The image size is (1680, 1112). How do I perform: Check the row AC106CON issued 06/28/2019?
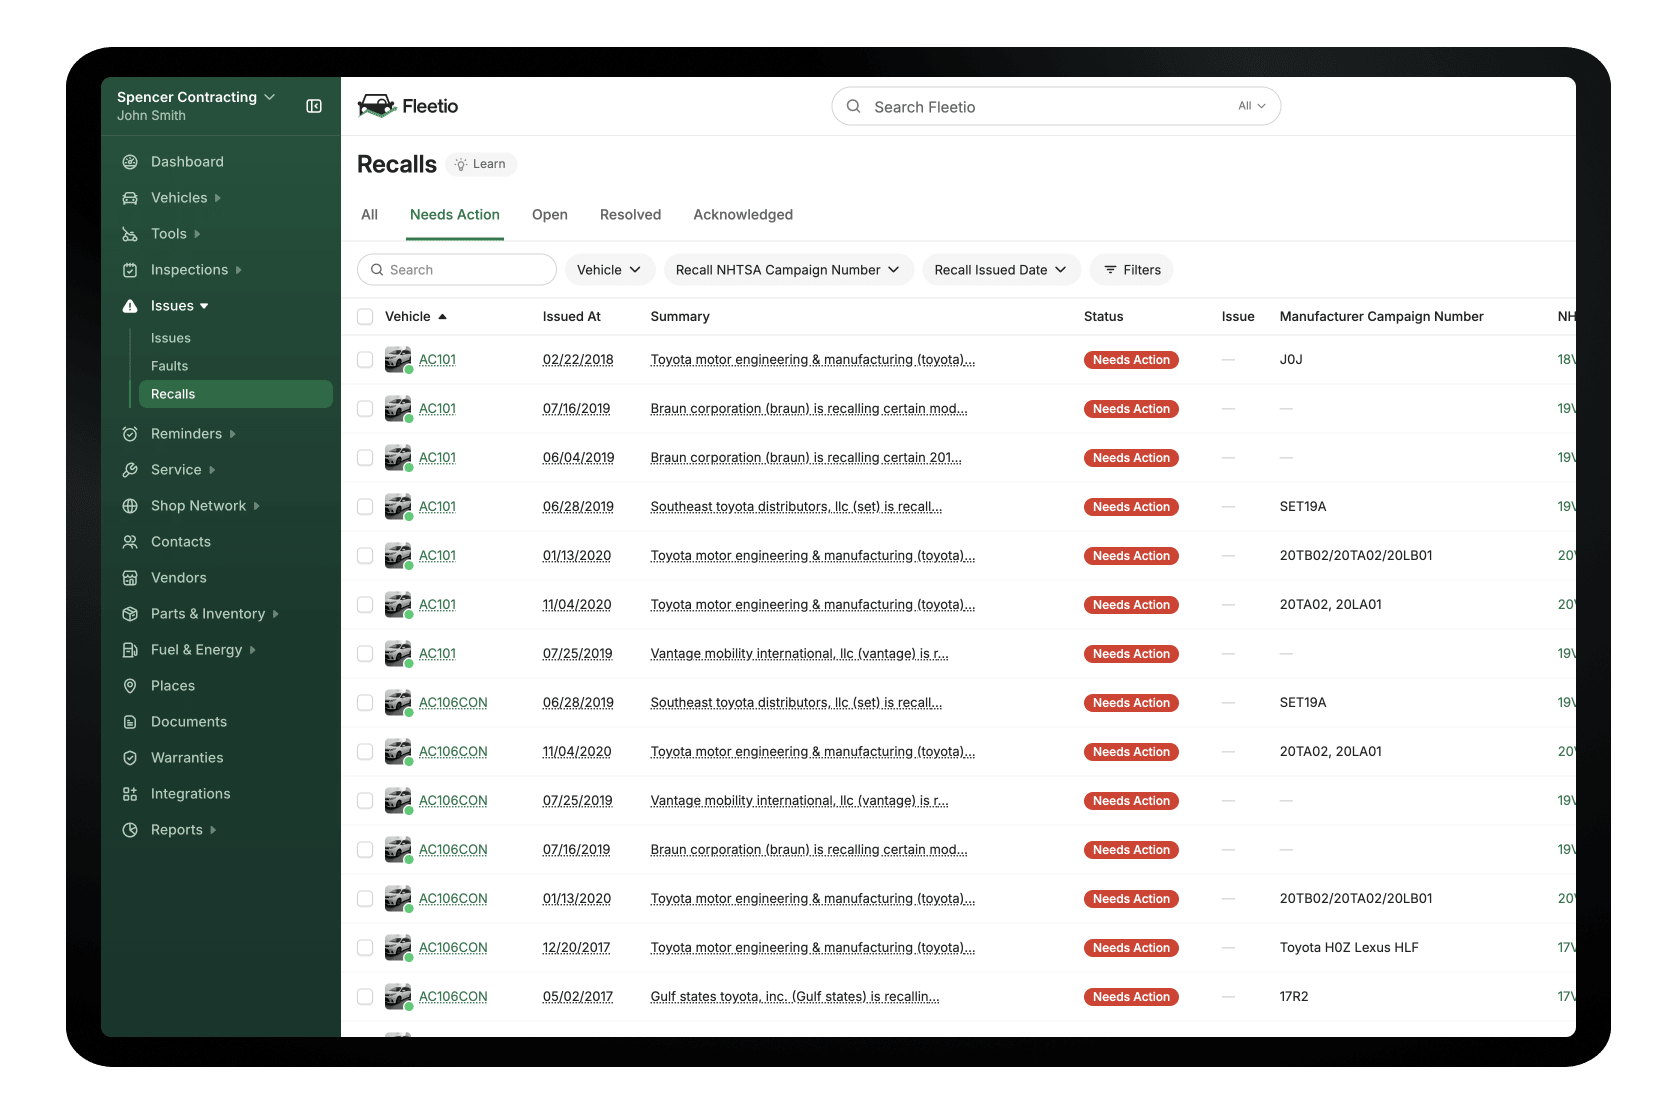[365, 703]
